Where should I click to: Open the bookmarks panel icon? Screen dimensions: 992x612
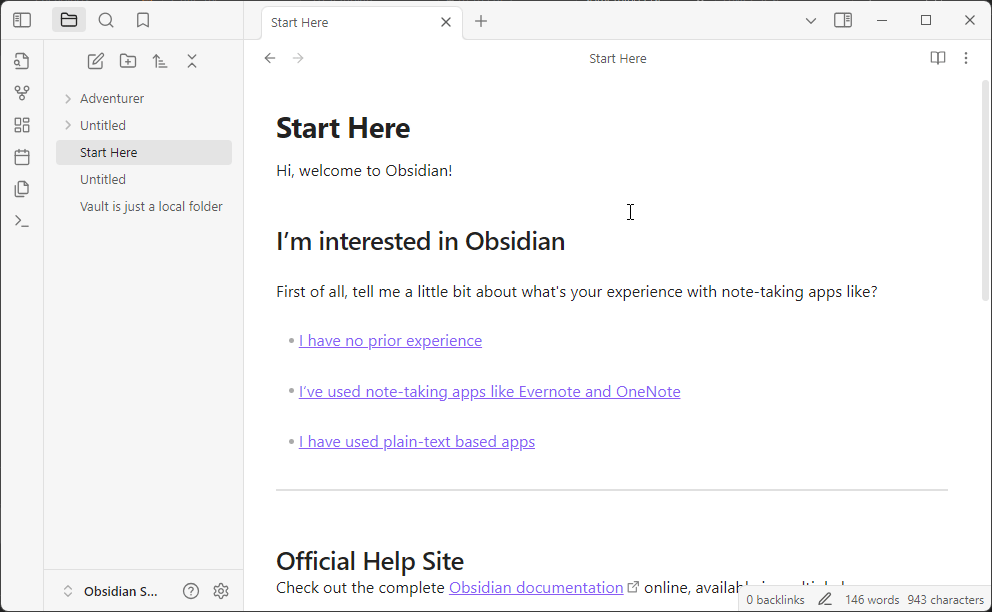143,20
